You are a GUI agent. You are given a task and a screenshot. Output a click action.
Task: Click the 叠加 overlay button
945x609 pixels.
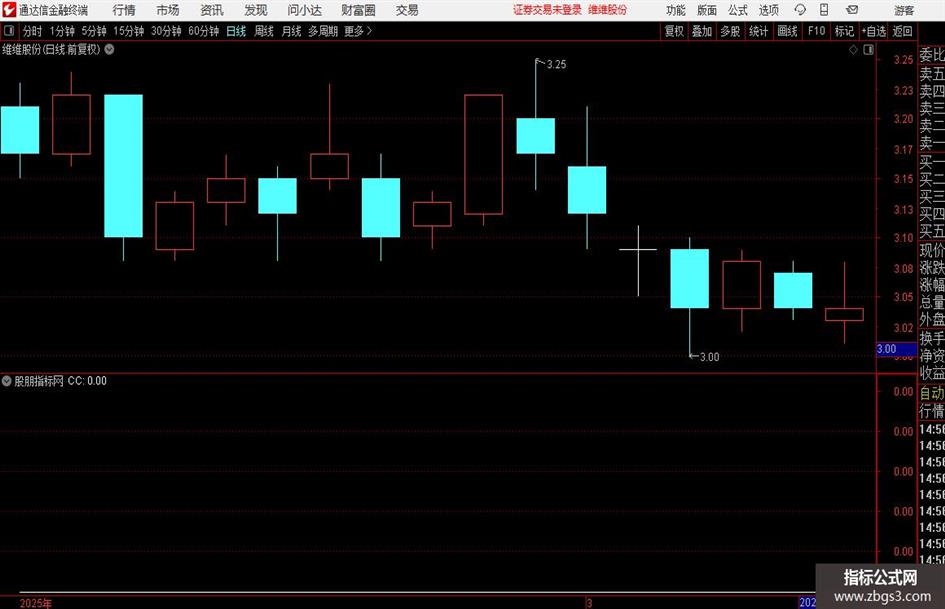tap(702, 31)
